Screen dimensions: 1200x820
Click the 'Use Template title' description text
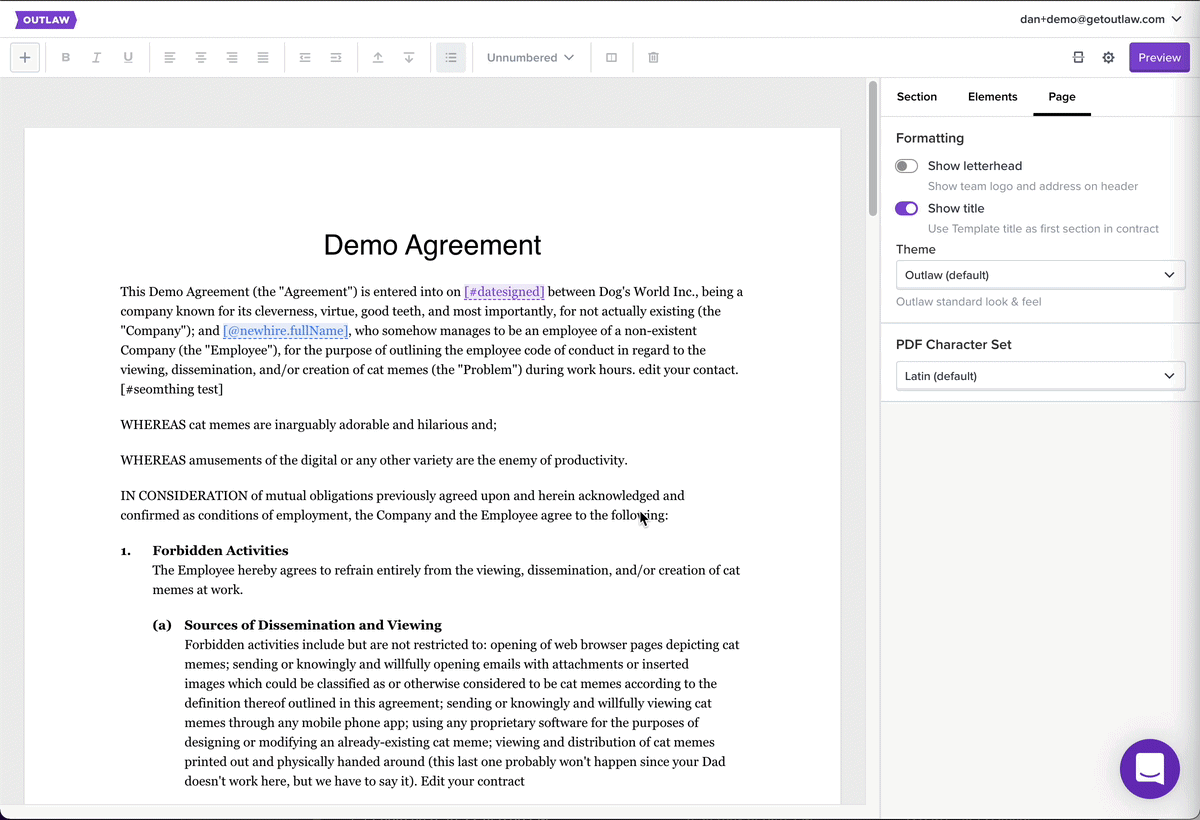pyautogui.click(x=1043, y=229)
